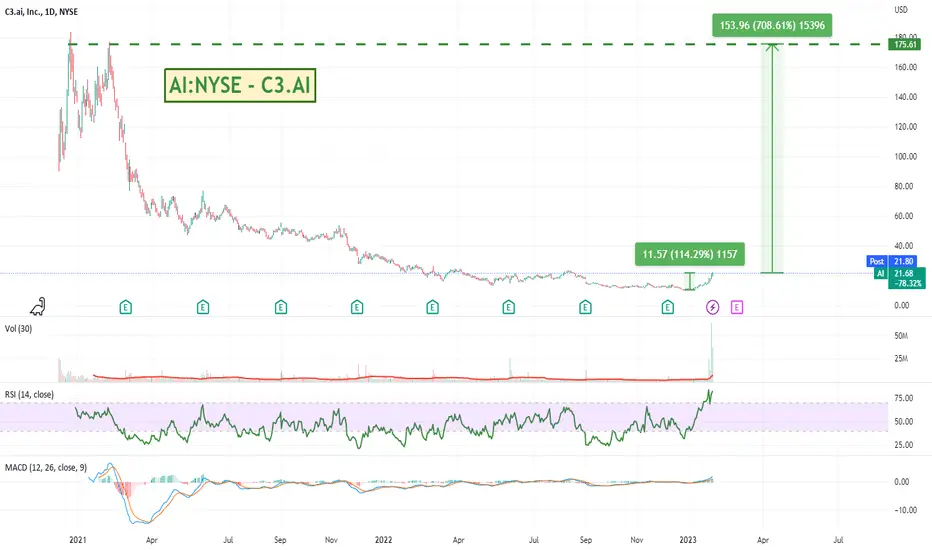Click the 160.00 price axis value
The image size is (932, 550).
point(905,67)
